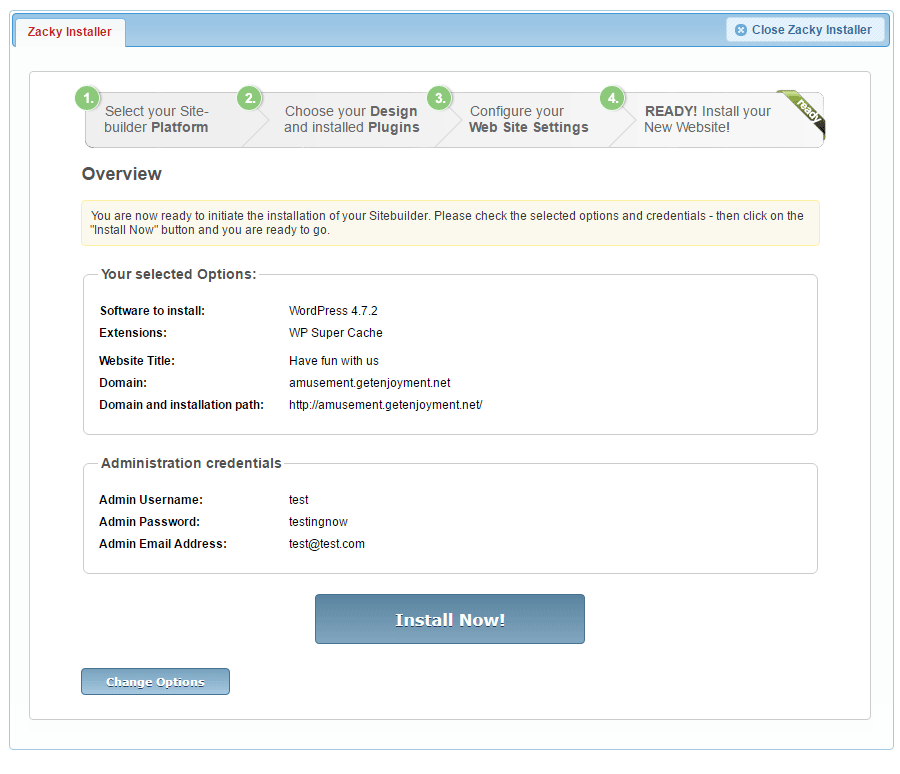
Task: Click the yellow installation notice box
Action: (x=449, y=223)
